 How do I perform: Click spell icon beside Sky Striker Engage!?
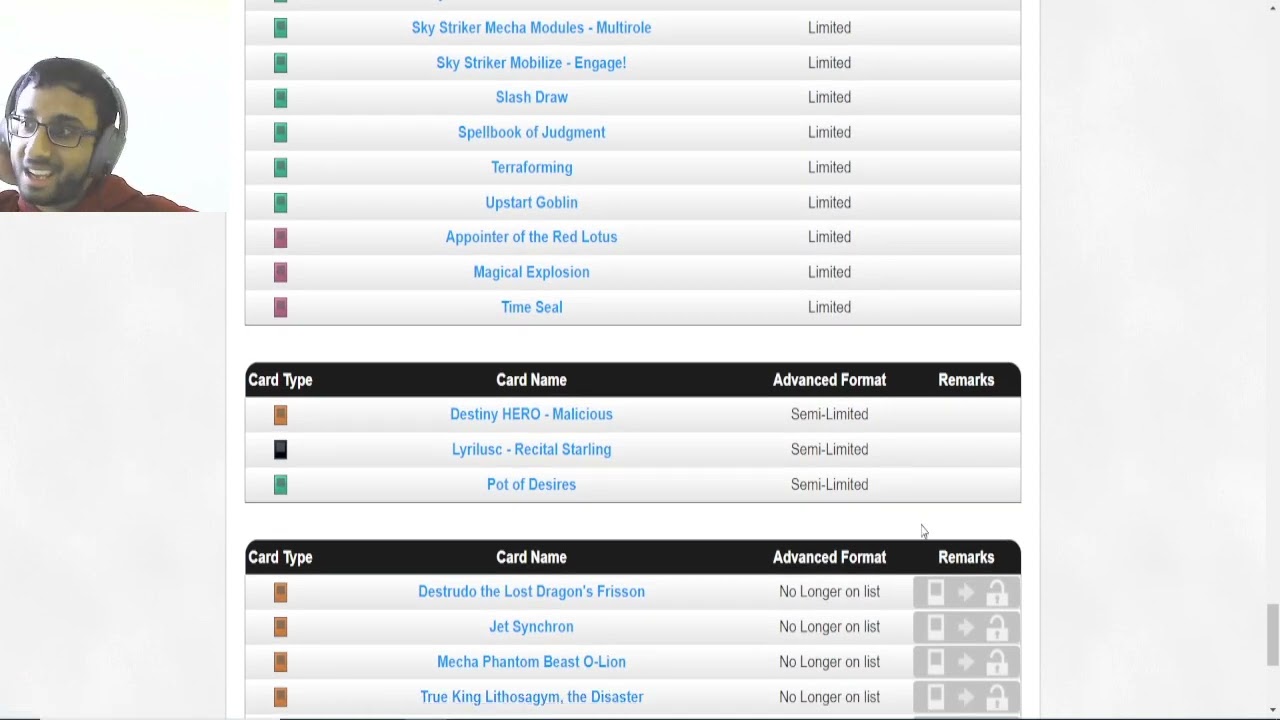click(x=280, y=63)
